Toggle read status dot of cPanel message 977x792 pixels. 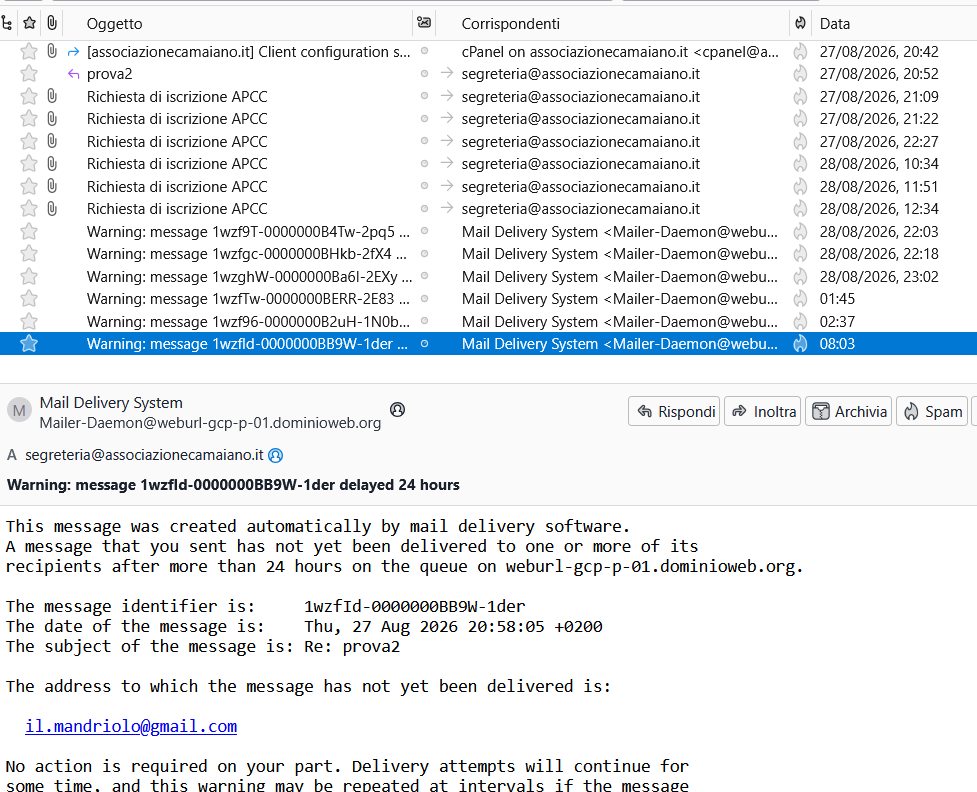point(424,51)
